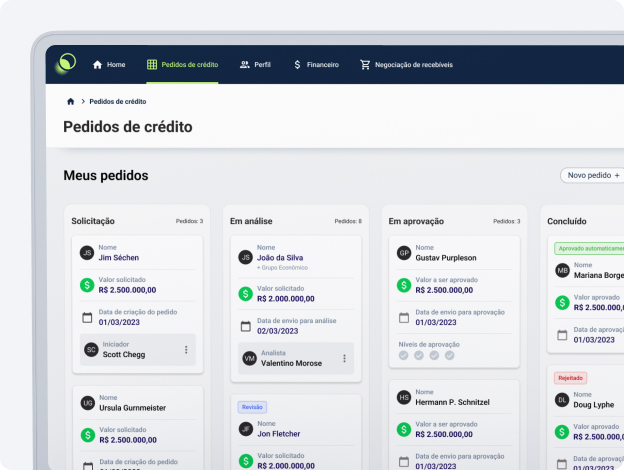
Task: Click the HS avatar of Hermann P. Schnitzel
Action: coord(404,397)
